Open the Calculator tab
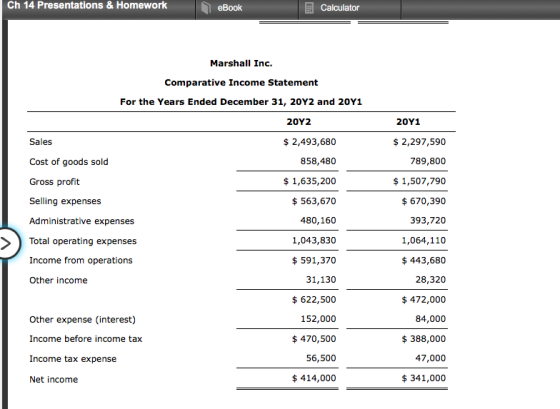560x409 pixels. click(x=350, y=9)
